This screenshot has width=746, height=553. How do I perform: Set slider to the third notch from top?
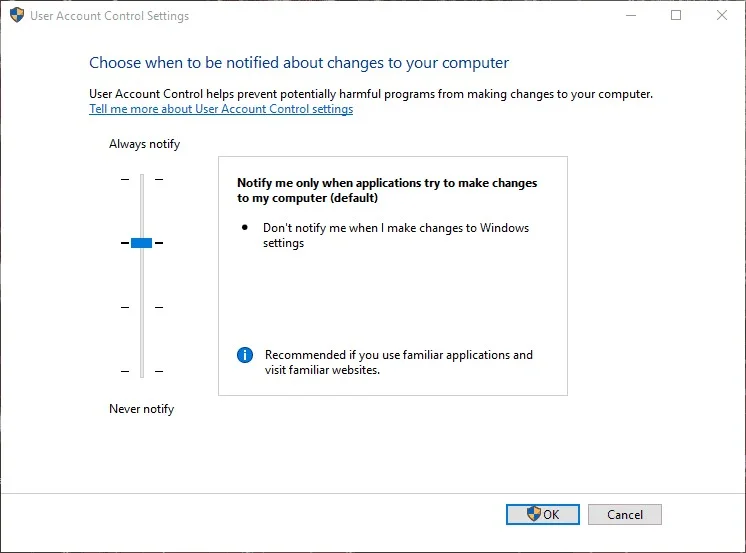point(141,307)
